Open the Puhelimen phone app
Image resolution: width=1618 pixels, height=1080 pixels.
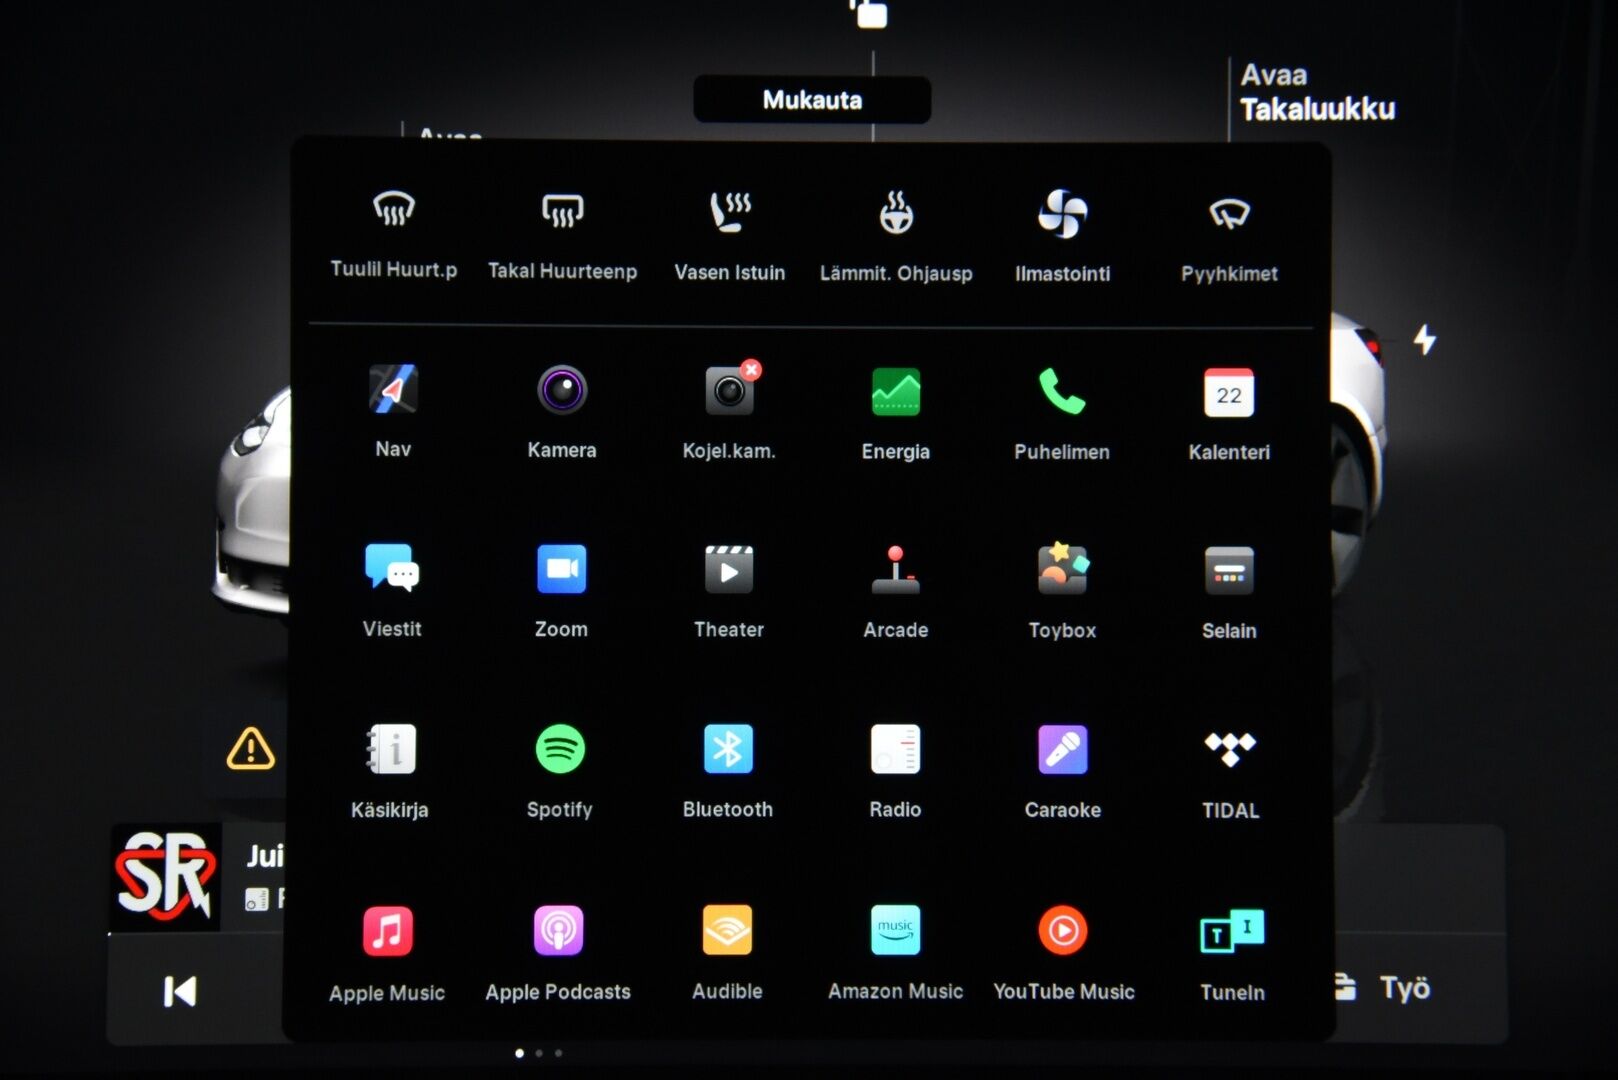(1062, 413)
